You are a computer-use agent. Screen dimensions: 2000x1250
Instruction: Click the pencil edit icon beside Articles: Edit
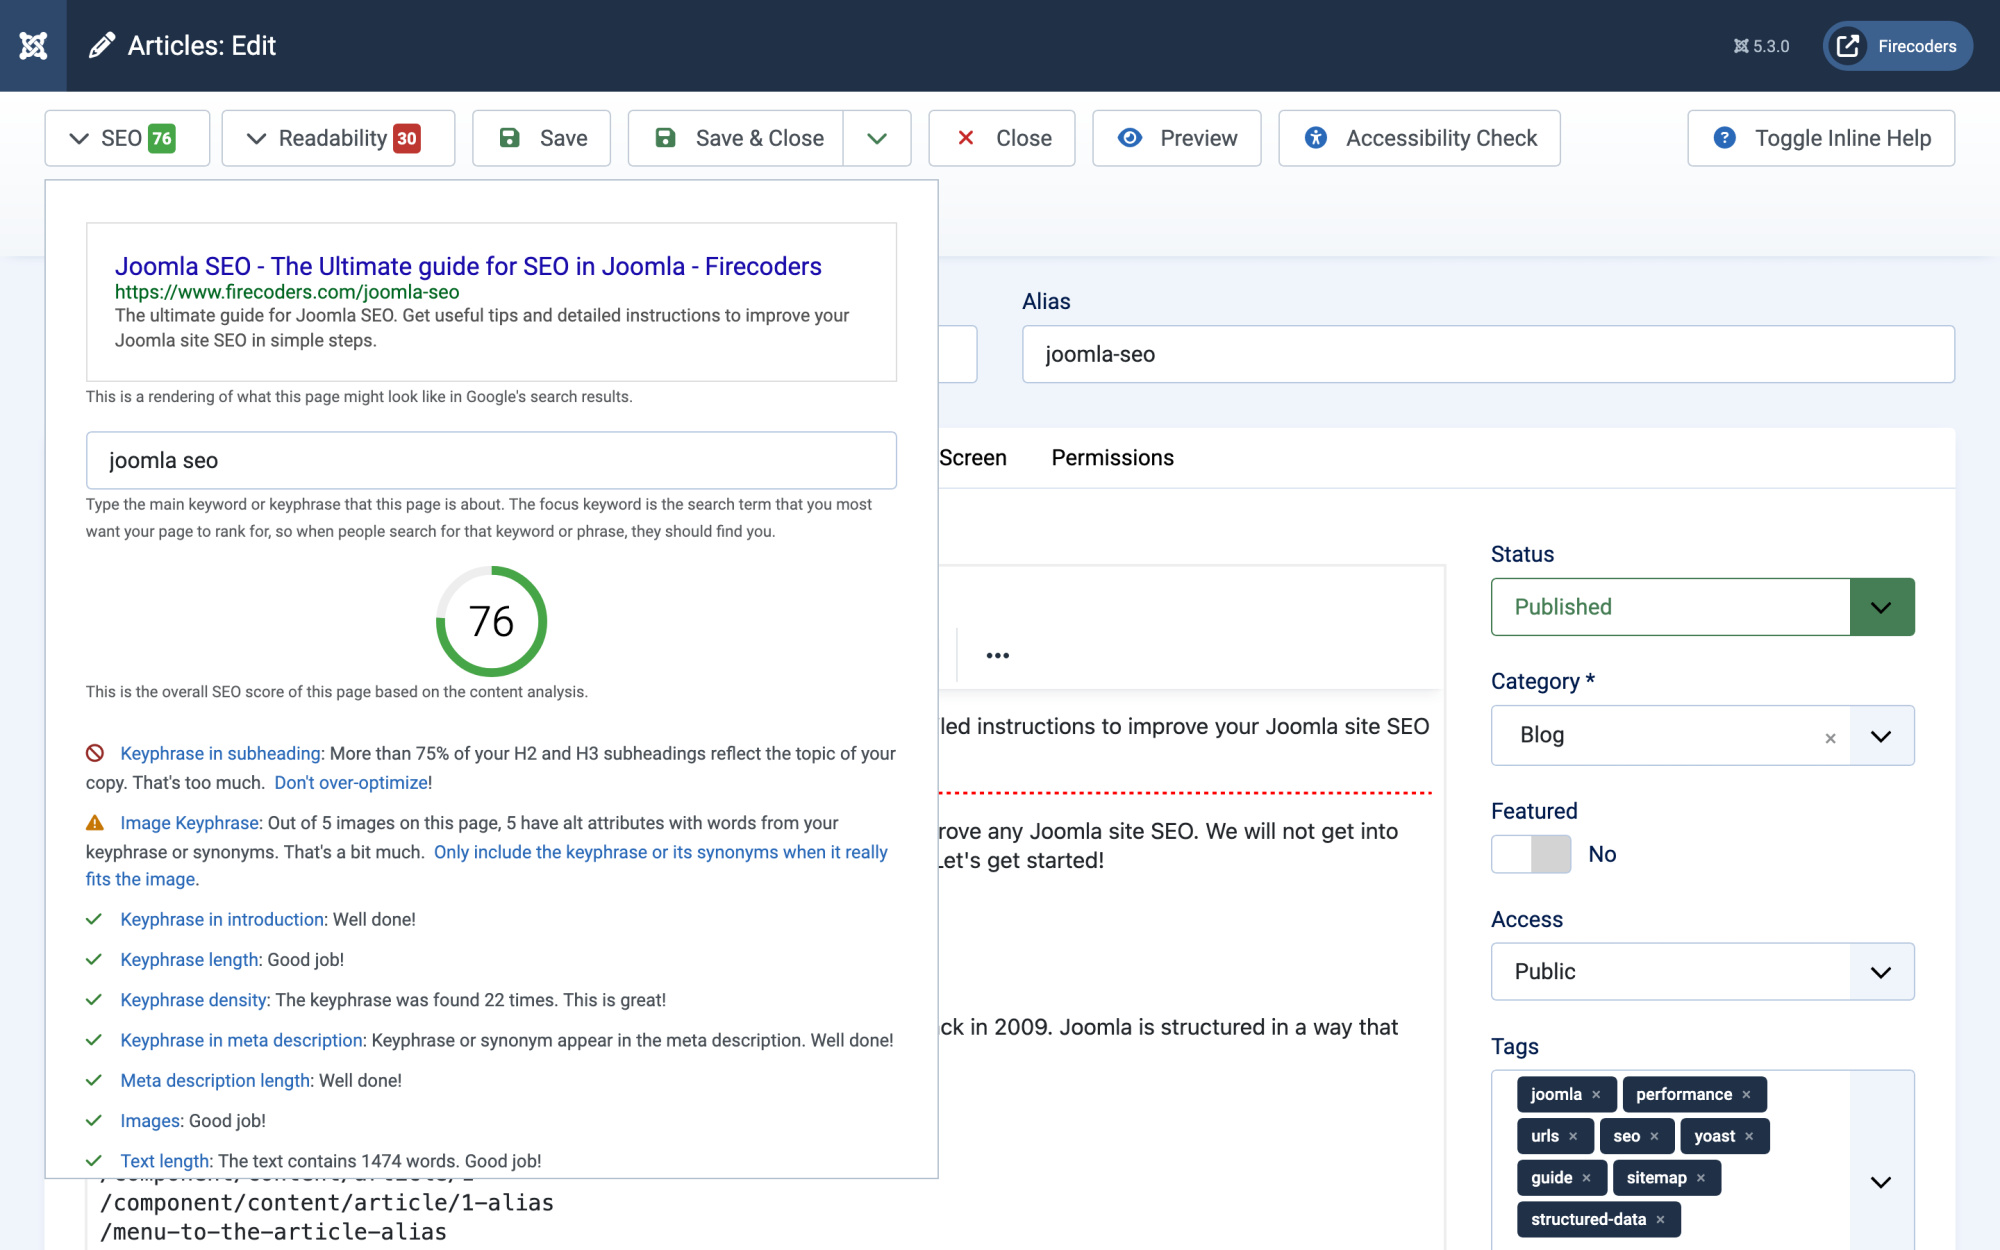(x=101, y=46)
